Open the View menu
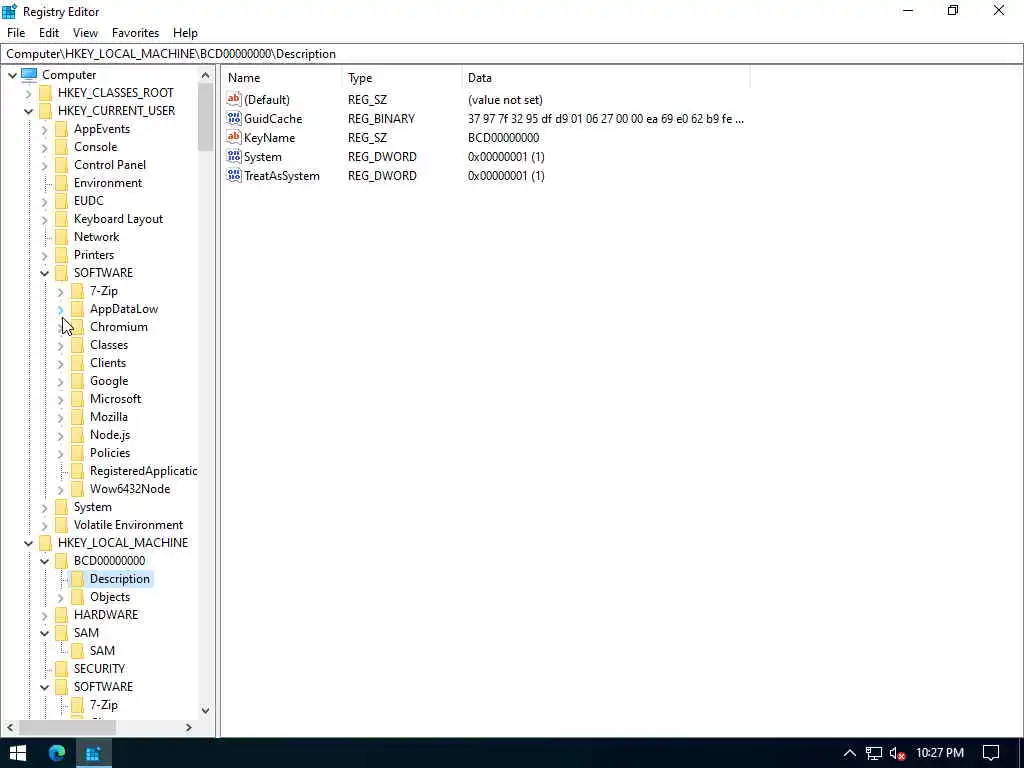The image size is (1024, 768). click(x=85, y=33)
